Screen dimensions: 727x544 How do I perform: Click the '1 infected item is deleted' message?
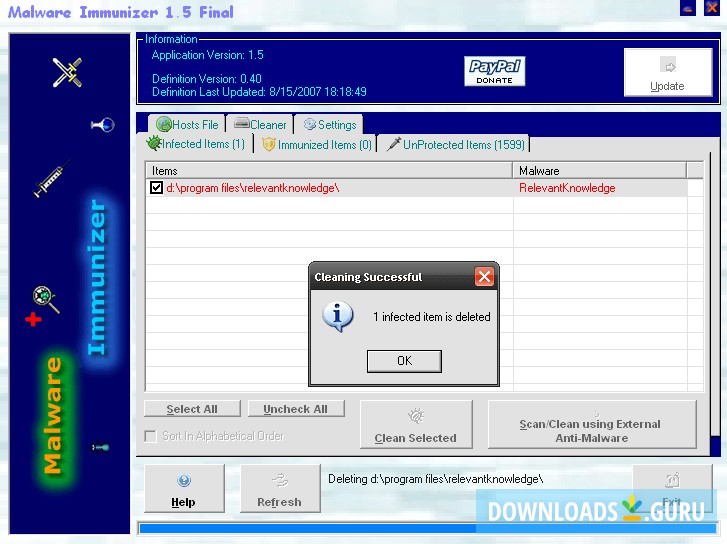tap(432, 317)
